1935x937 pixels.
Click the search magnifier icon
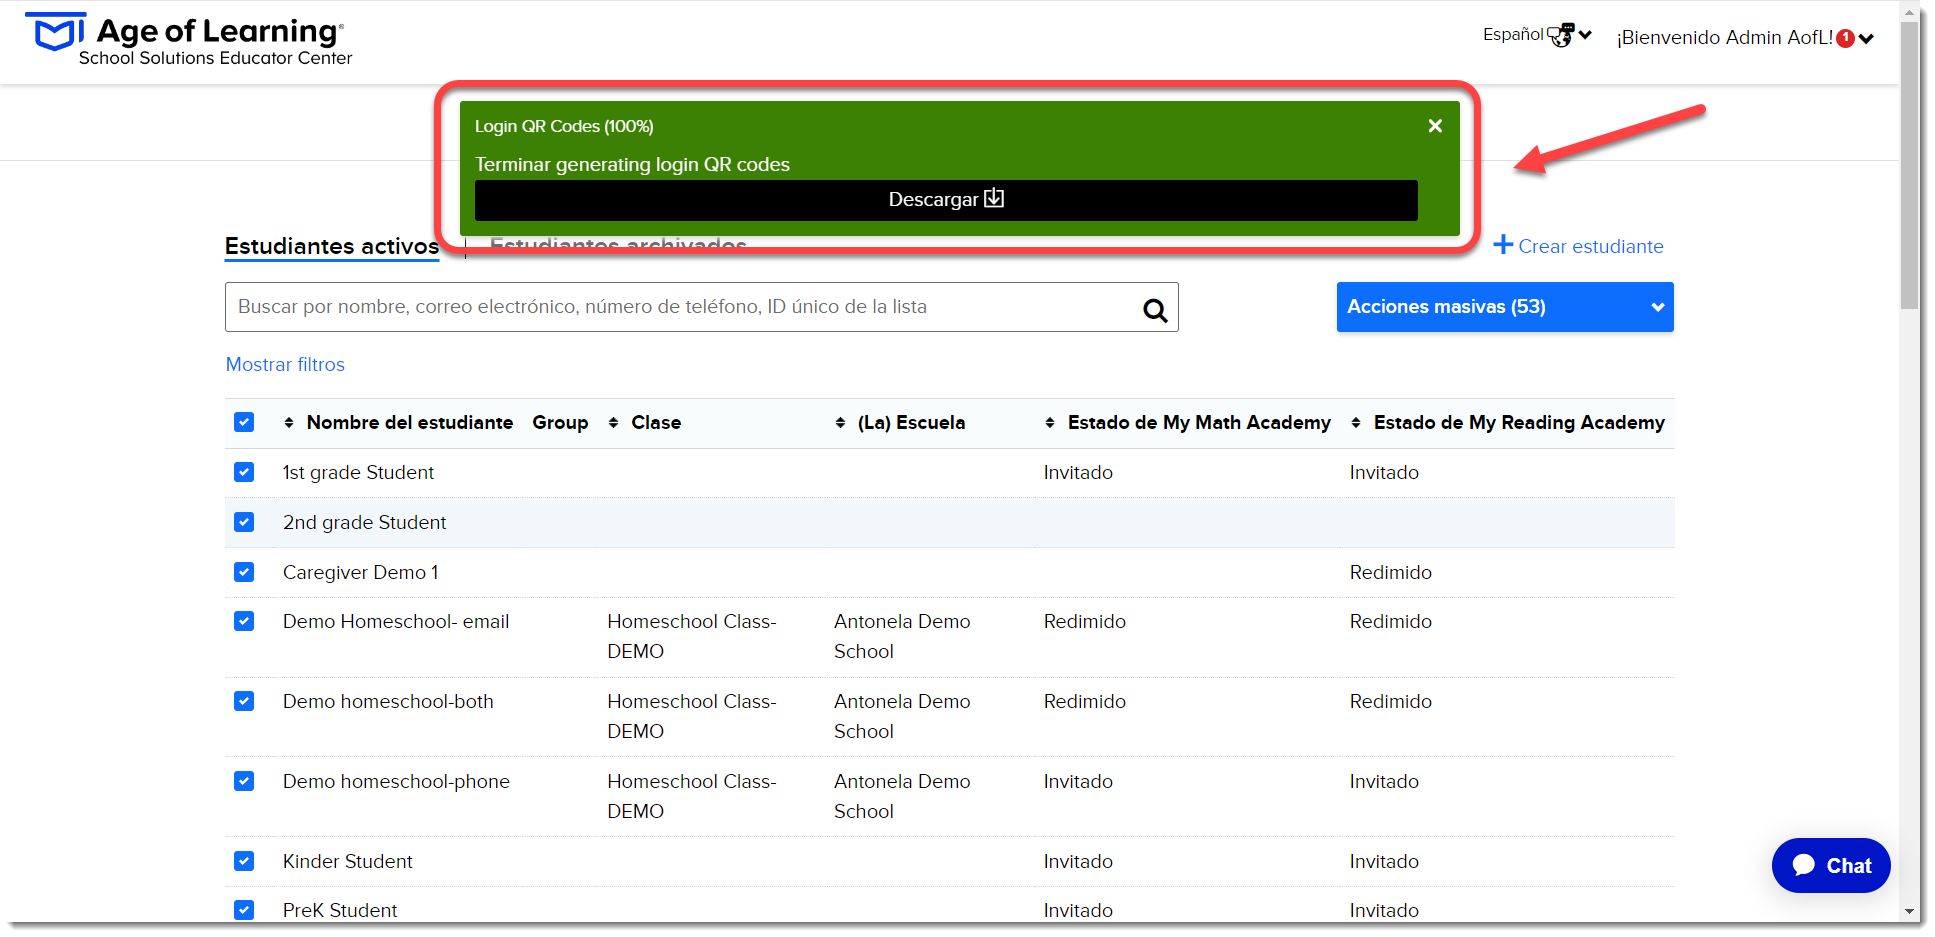[1155, 310]
